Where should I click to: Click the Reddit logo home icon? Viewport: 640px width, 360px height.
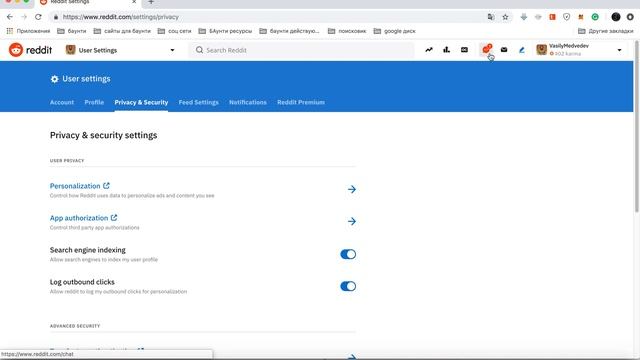click(x=16, y=50)
